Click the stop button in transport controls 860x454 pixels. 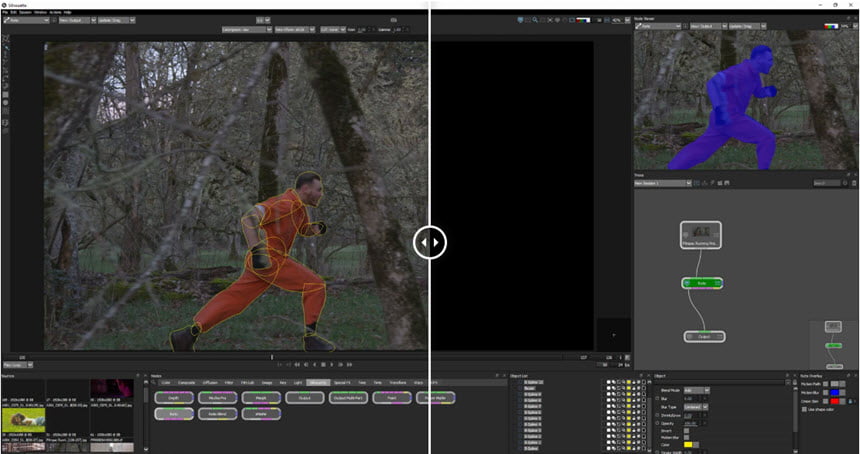323,364
